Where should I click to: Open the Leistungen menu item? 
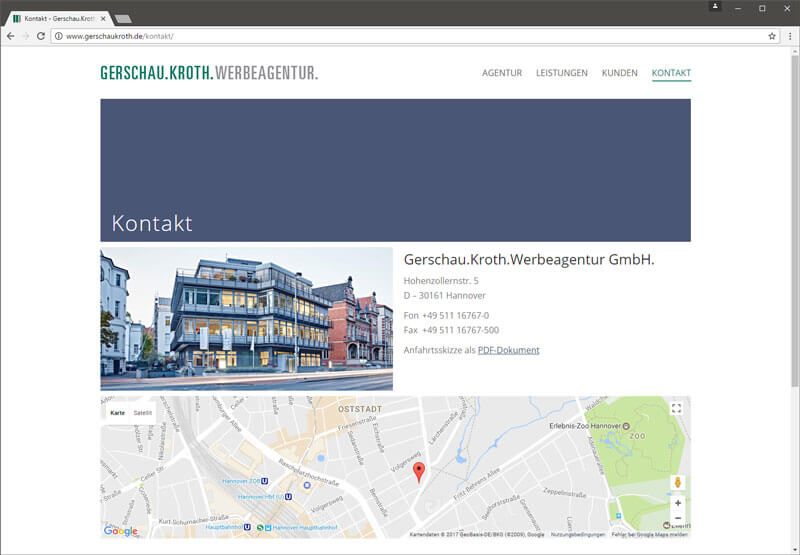(562, 73)
